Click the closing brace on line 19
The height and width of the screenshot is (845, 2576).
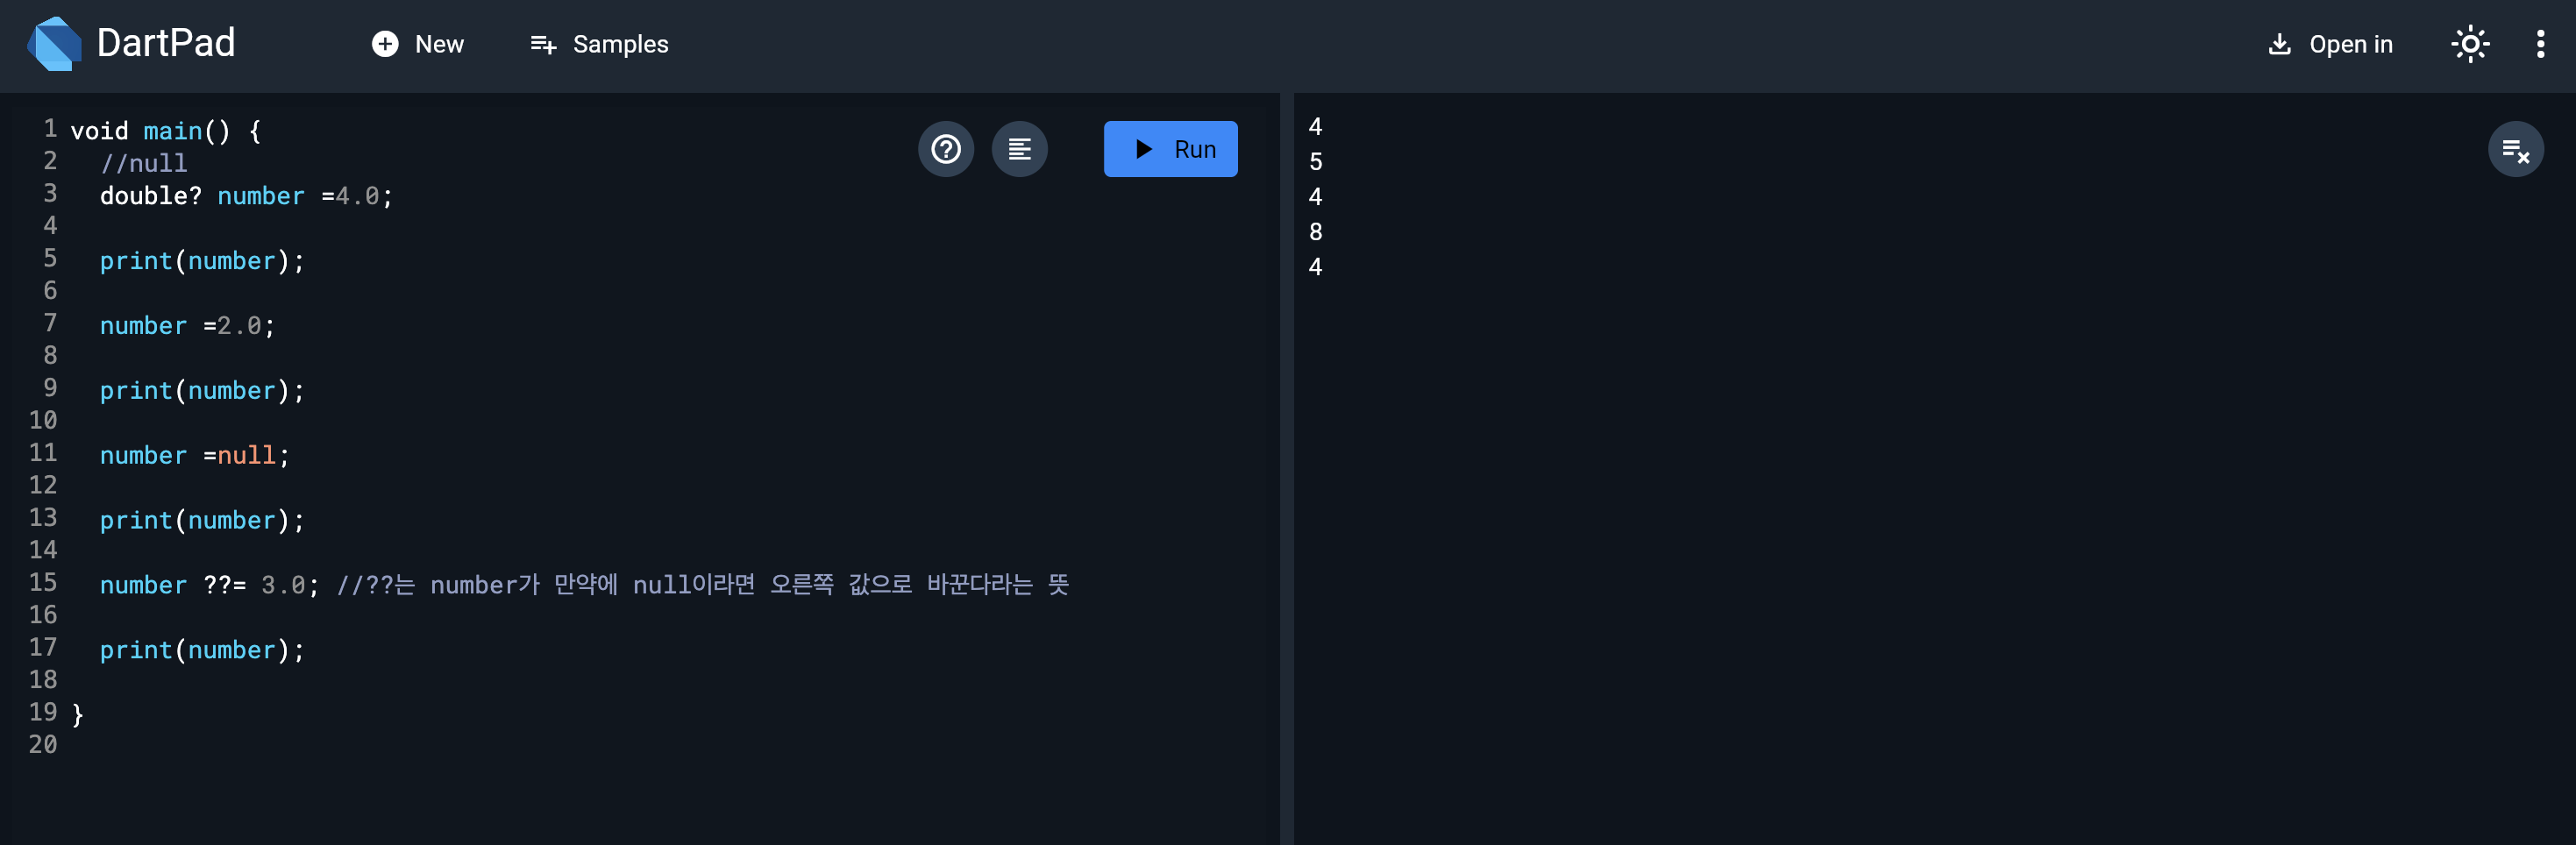tap(78, 715)
